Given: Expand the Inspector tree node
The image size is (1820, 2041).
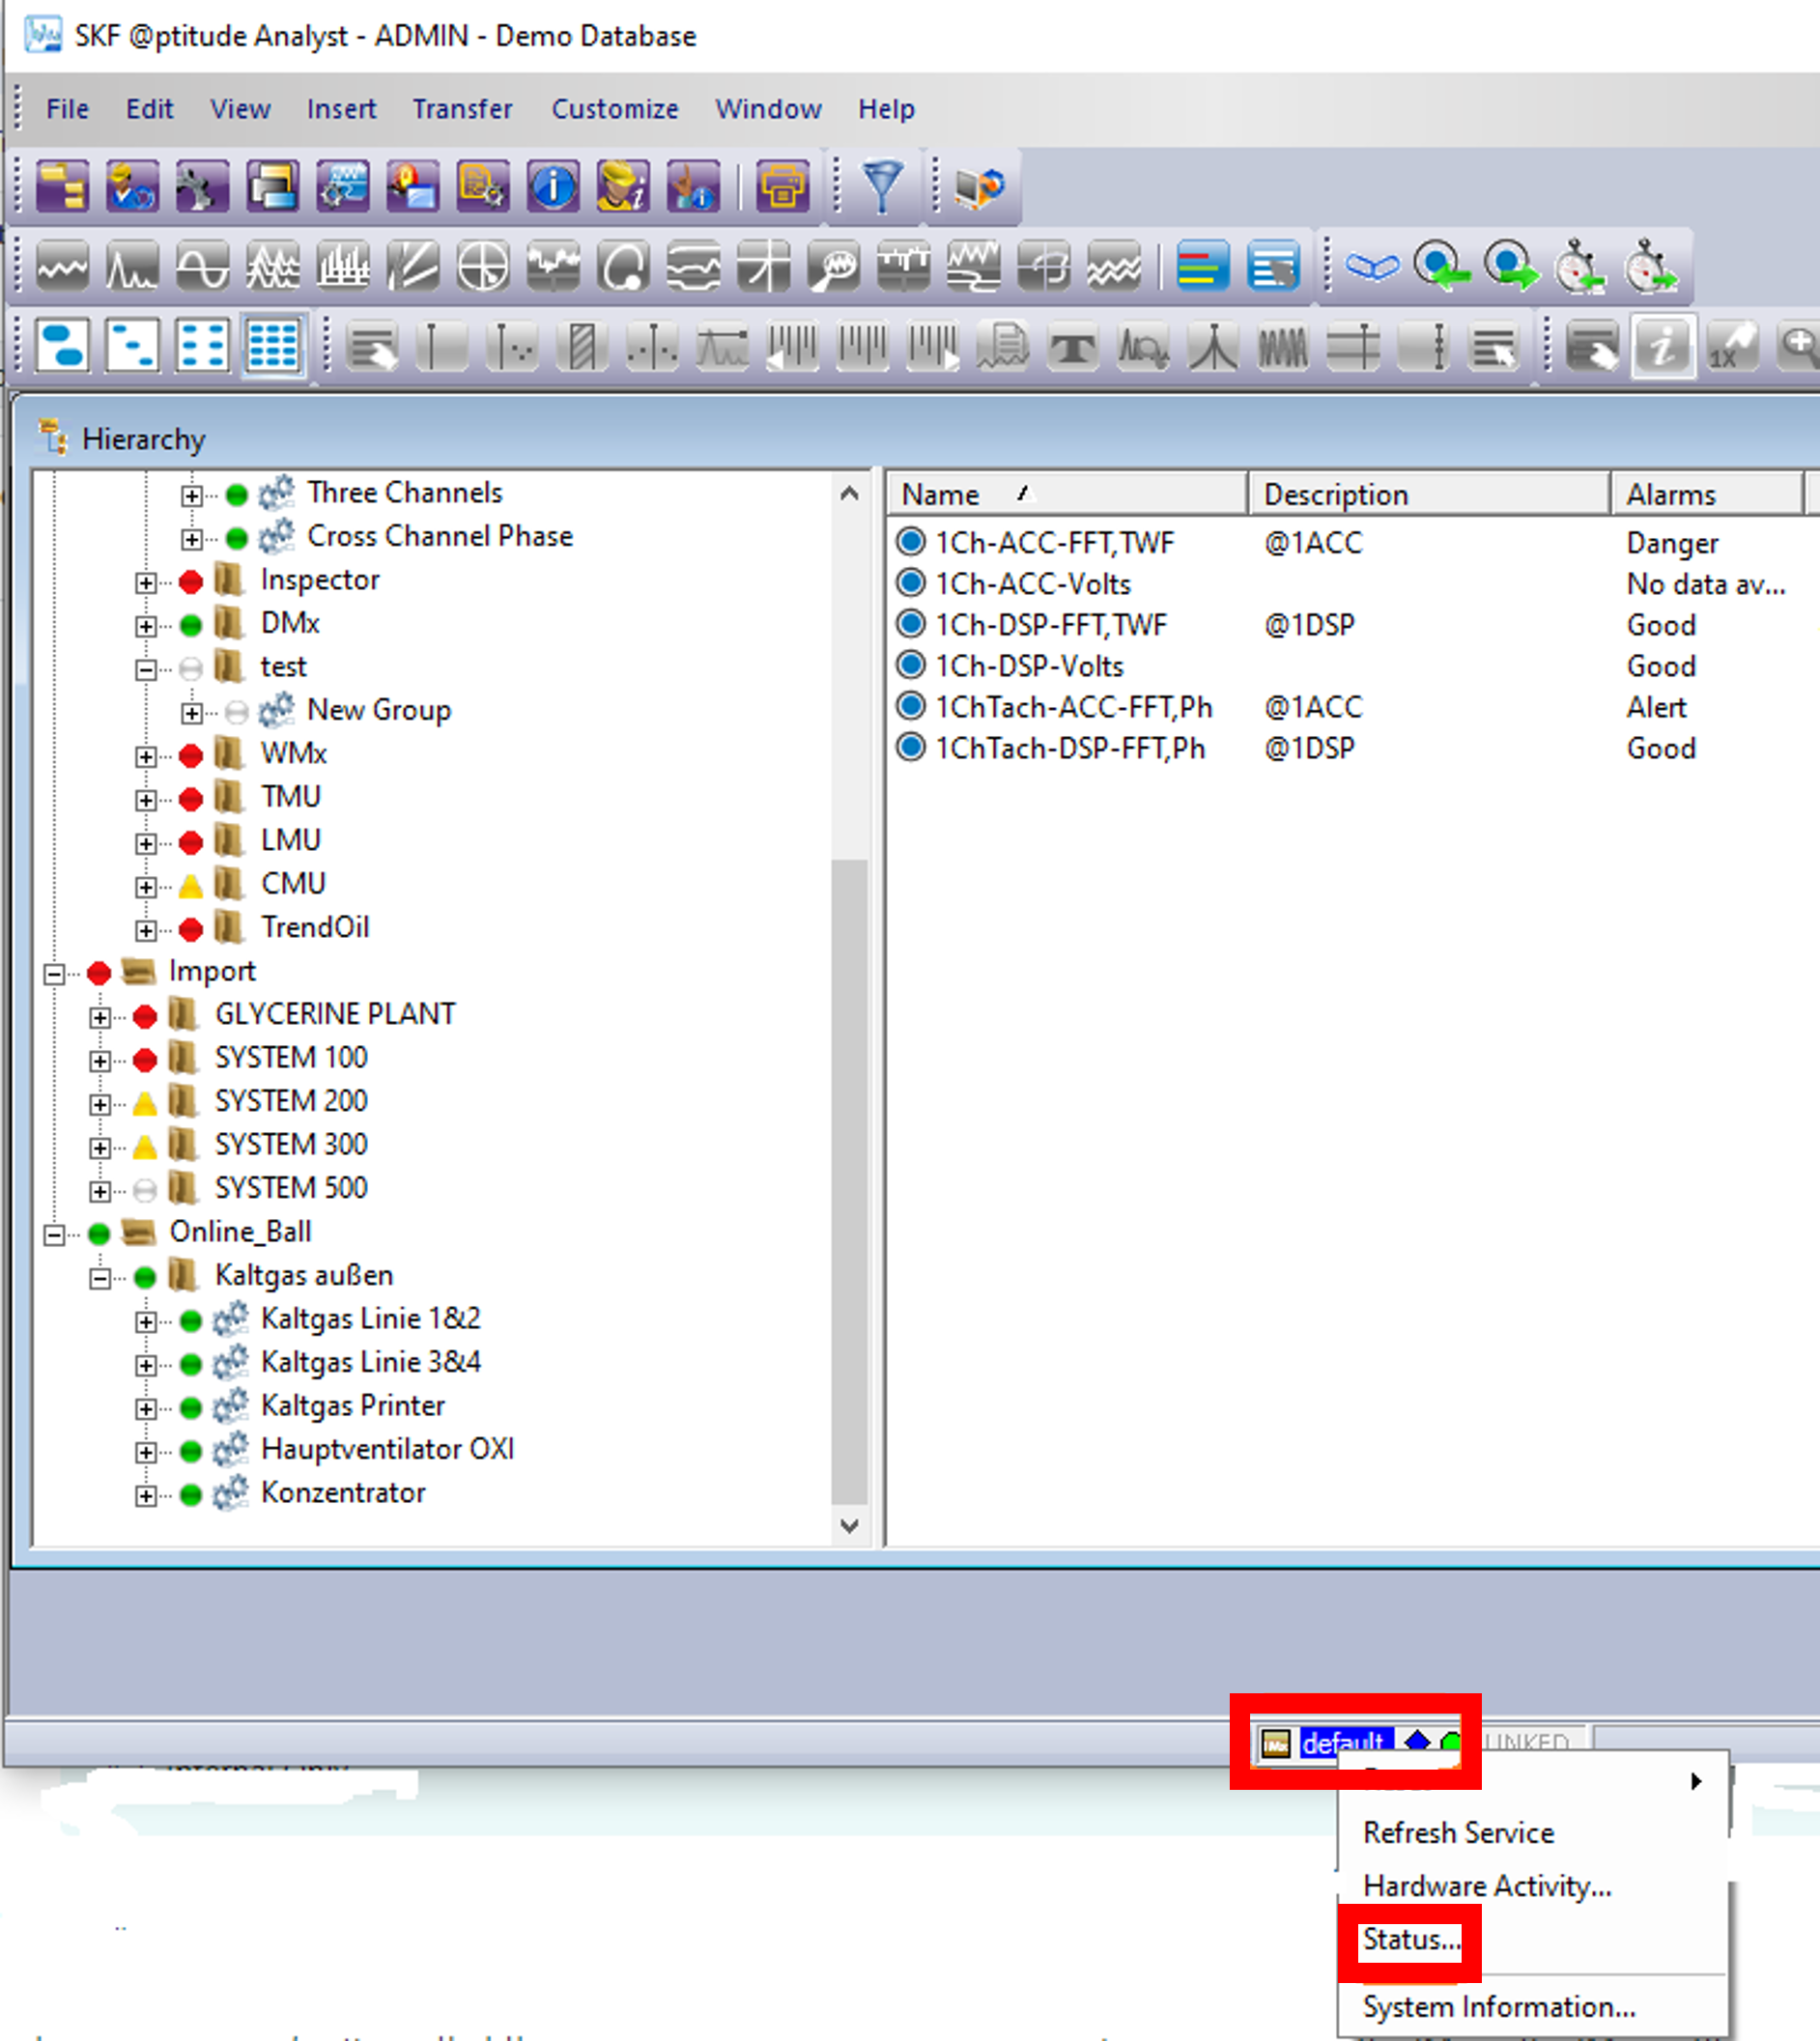Looking at the screenshot, I should click(146, 582).
